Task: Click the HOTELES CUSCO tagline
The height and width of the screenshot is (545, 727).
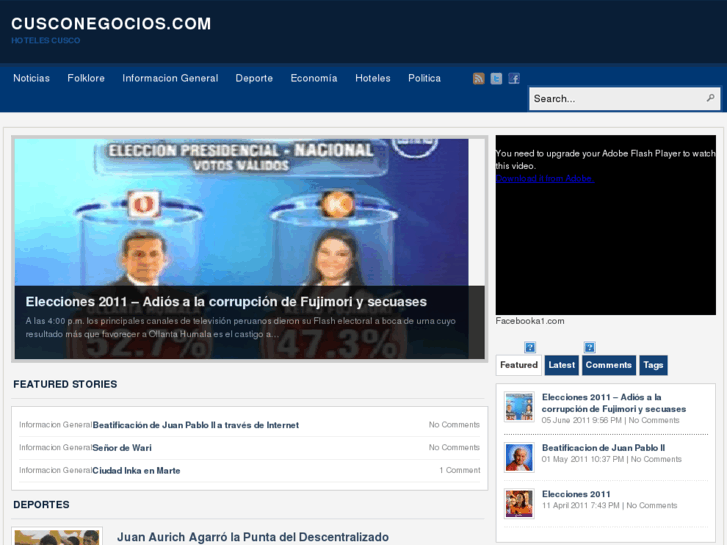Action: [45, 40]
